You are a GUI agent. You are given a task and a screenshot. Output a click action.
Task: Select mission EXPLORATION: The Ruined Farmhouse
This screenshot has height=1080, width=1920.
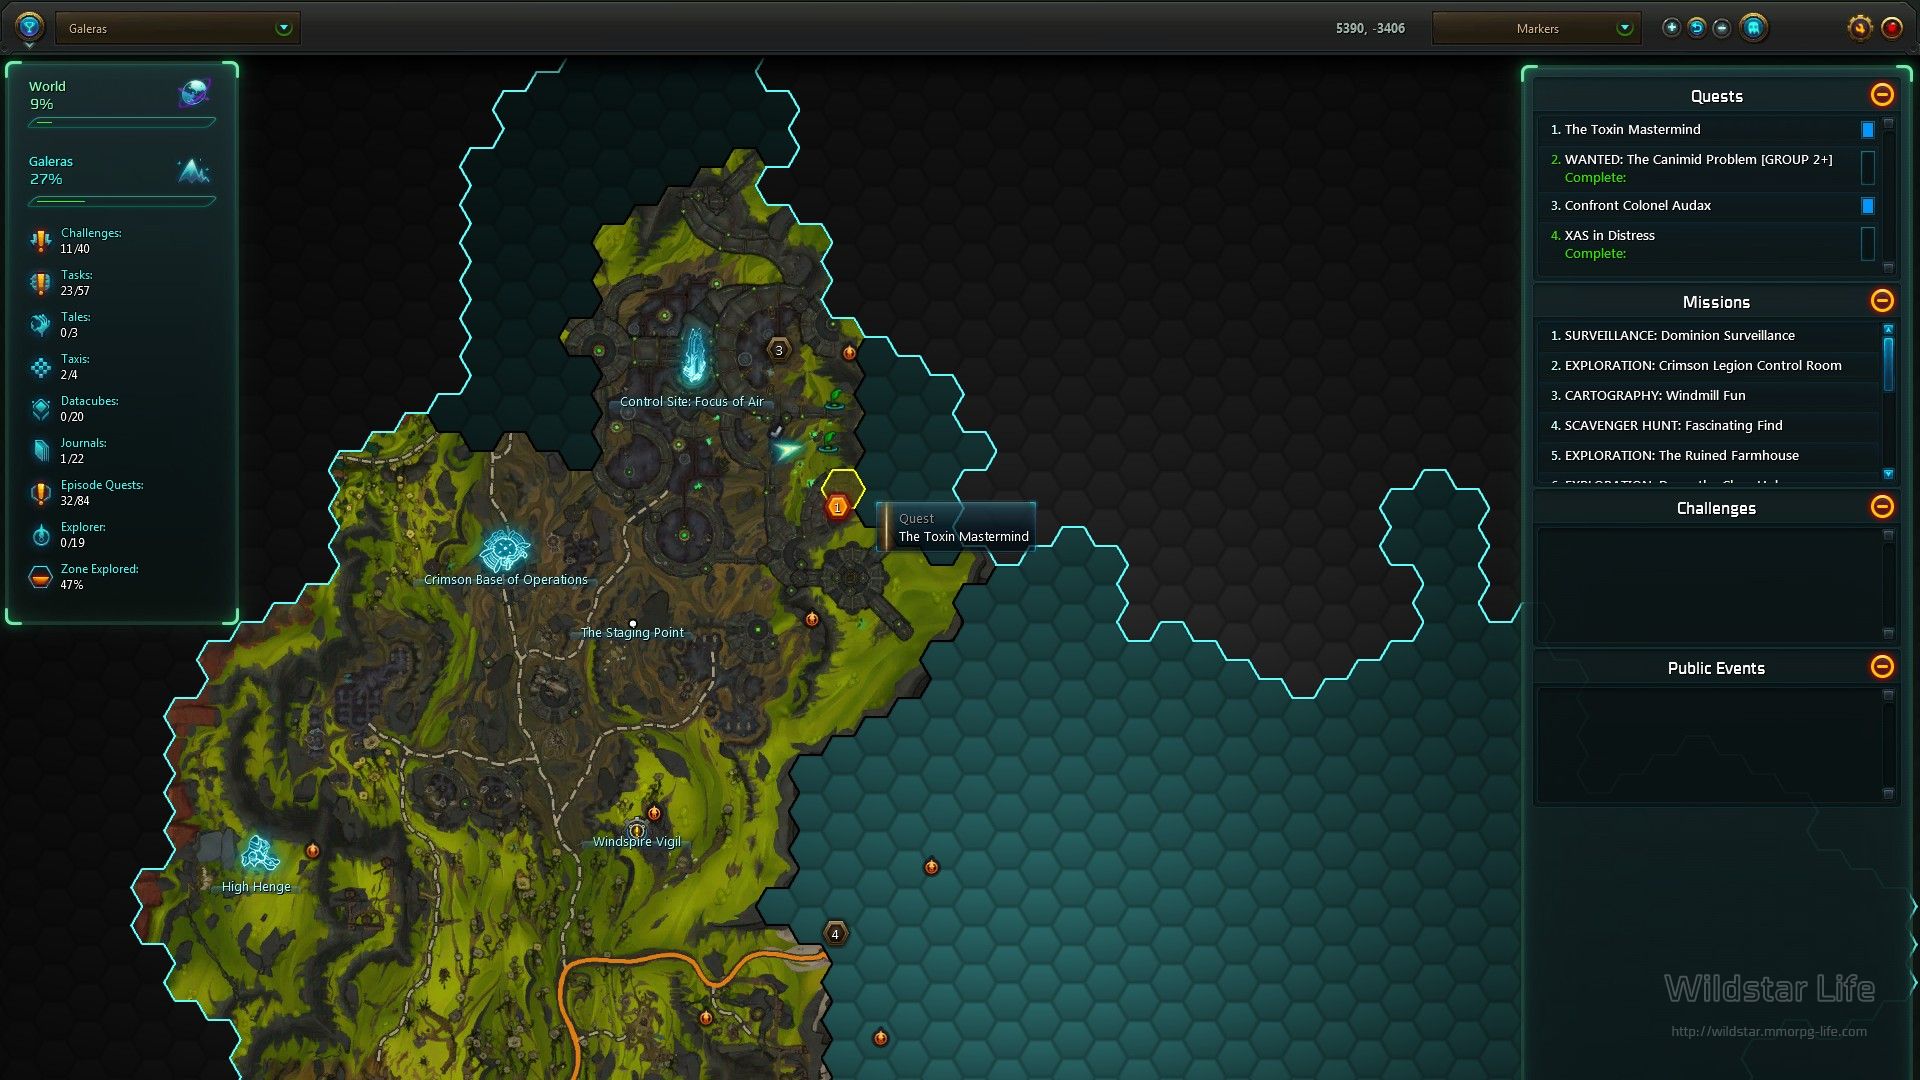(1709, 456)
